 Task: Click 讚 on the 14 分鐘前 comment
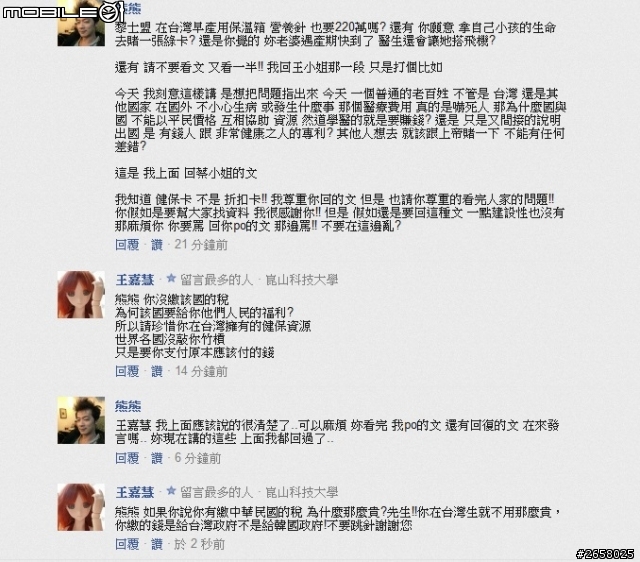click(x=157, y=371)
